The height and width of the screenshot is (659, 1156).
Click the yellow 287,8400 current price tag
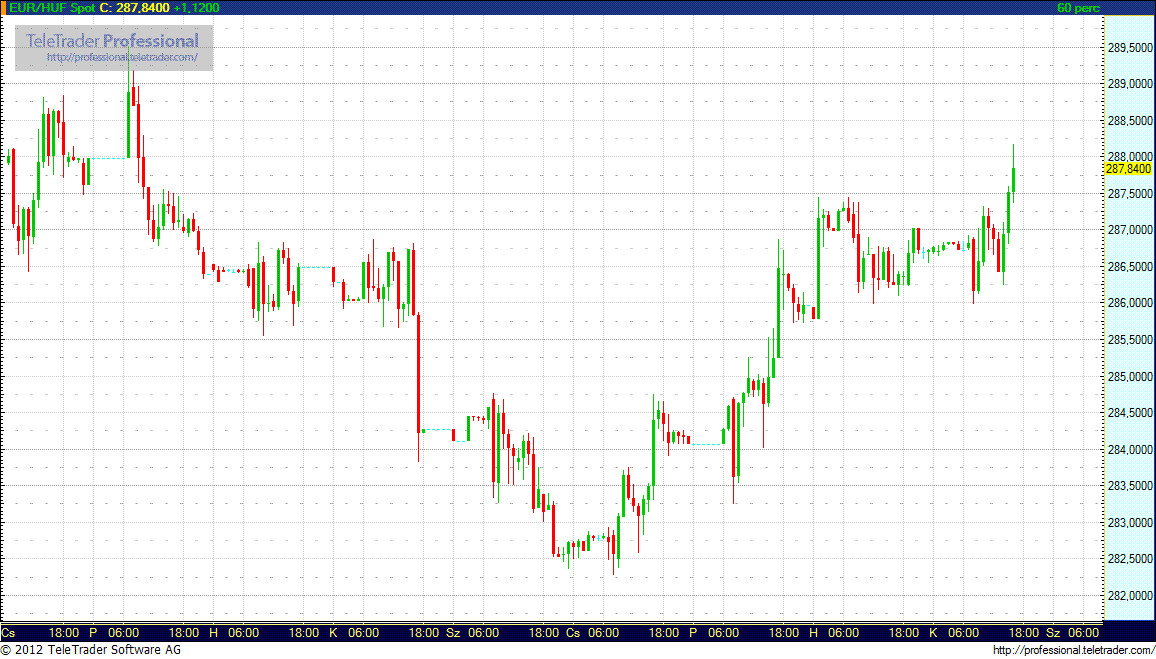pos(1128,169)
